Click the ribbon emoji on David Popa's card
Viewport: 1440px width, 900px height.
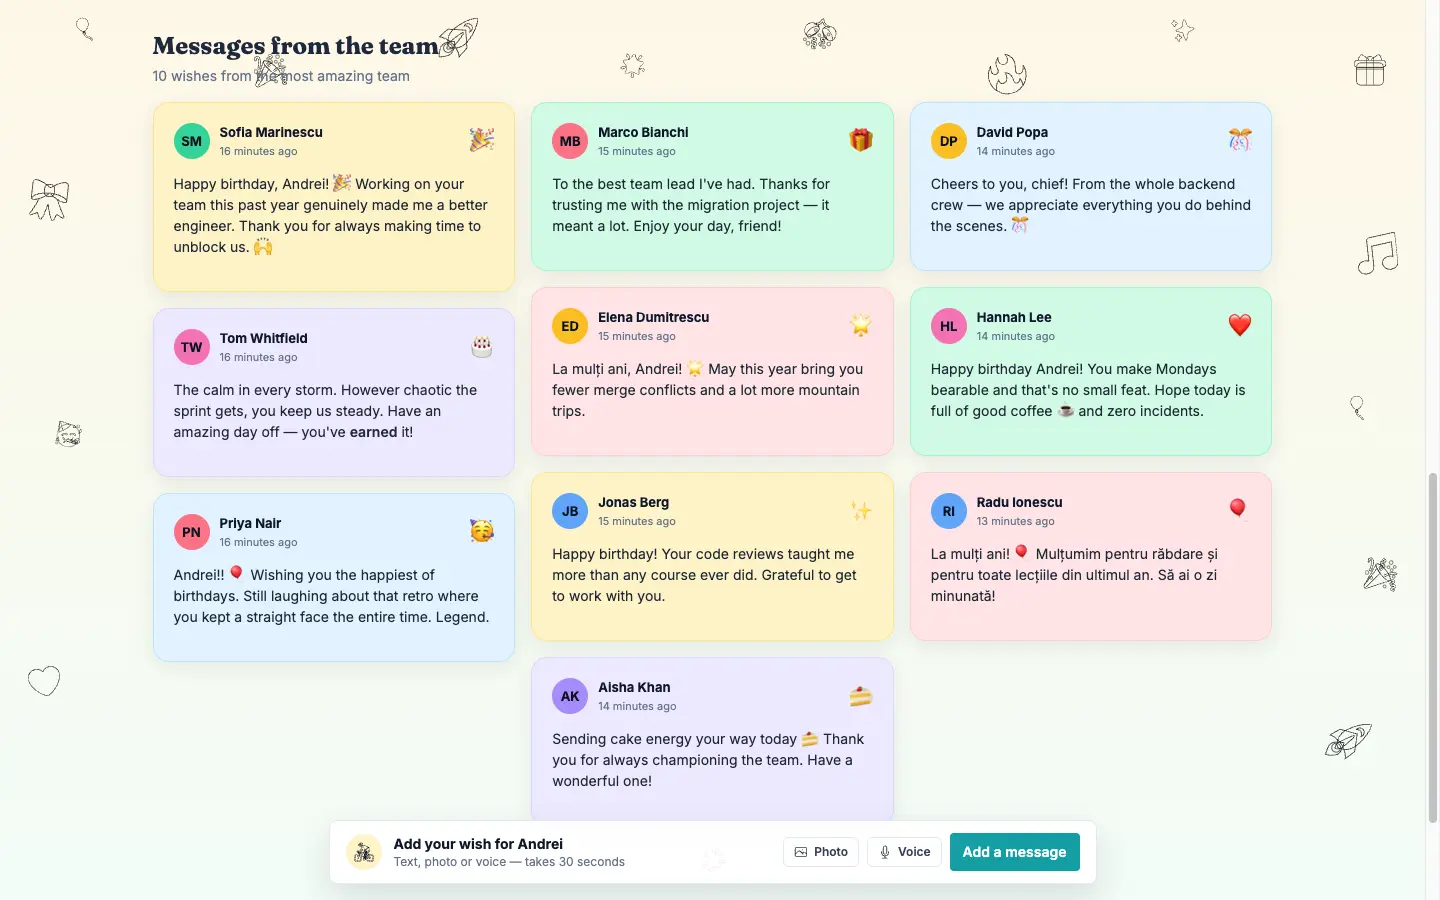[x=1240, y=140]
